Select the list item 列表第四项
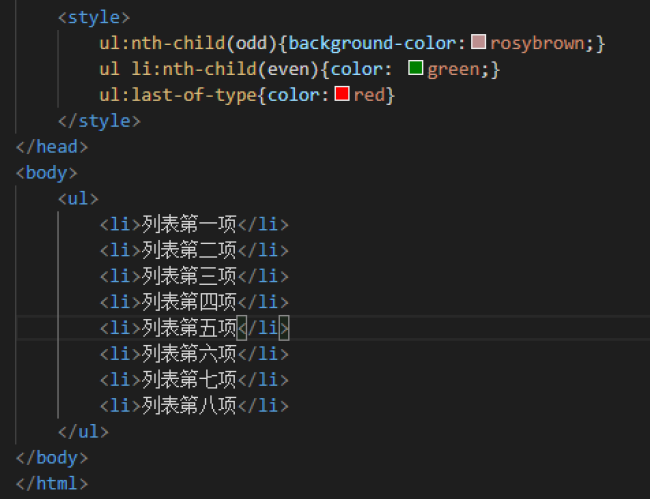Screen dimensions: 650x499 click(x=189, y=302)
